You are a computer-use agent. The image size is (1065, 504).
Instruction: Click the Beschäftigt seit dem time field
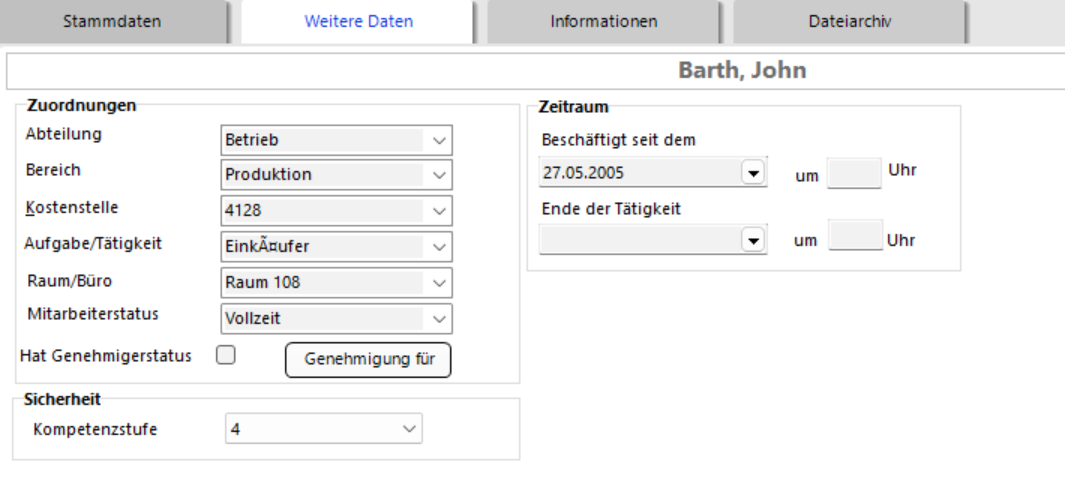854,173
